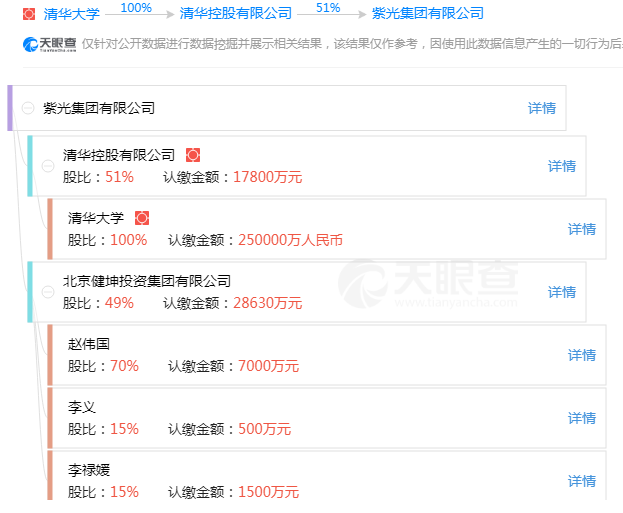View 详情 for 紫光集团有限公司

[542, 108]
